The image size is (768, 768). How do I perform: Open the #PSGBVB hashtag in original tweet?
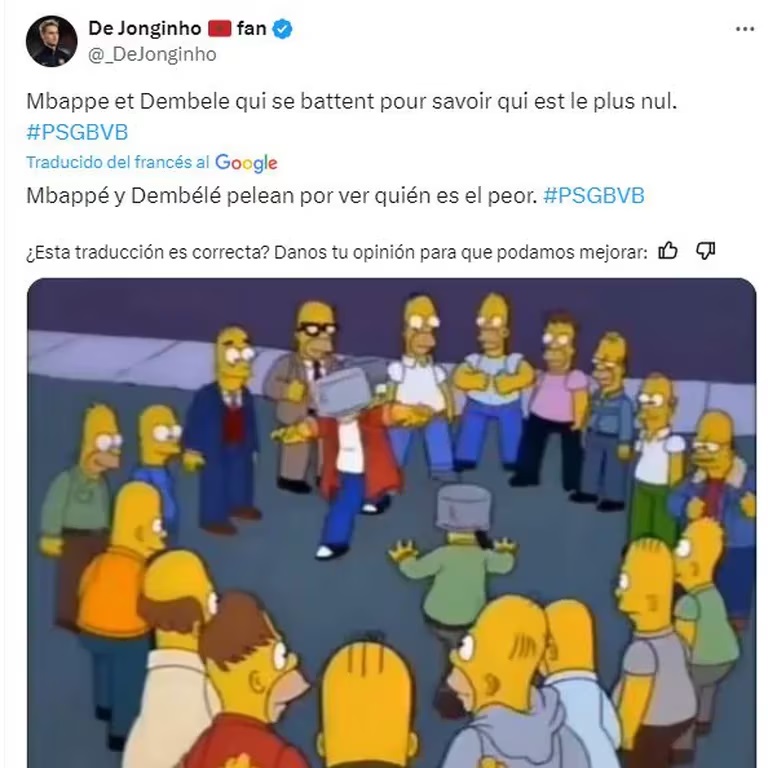pyautogui.click(x=77, y=132)
